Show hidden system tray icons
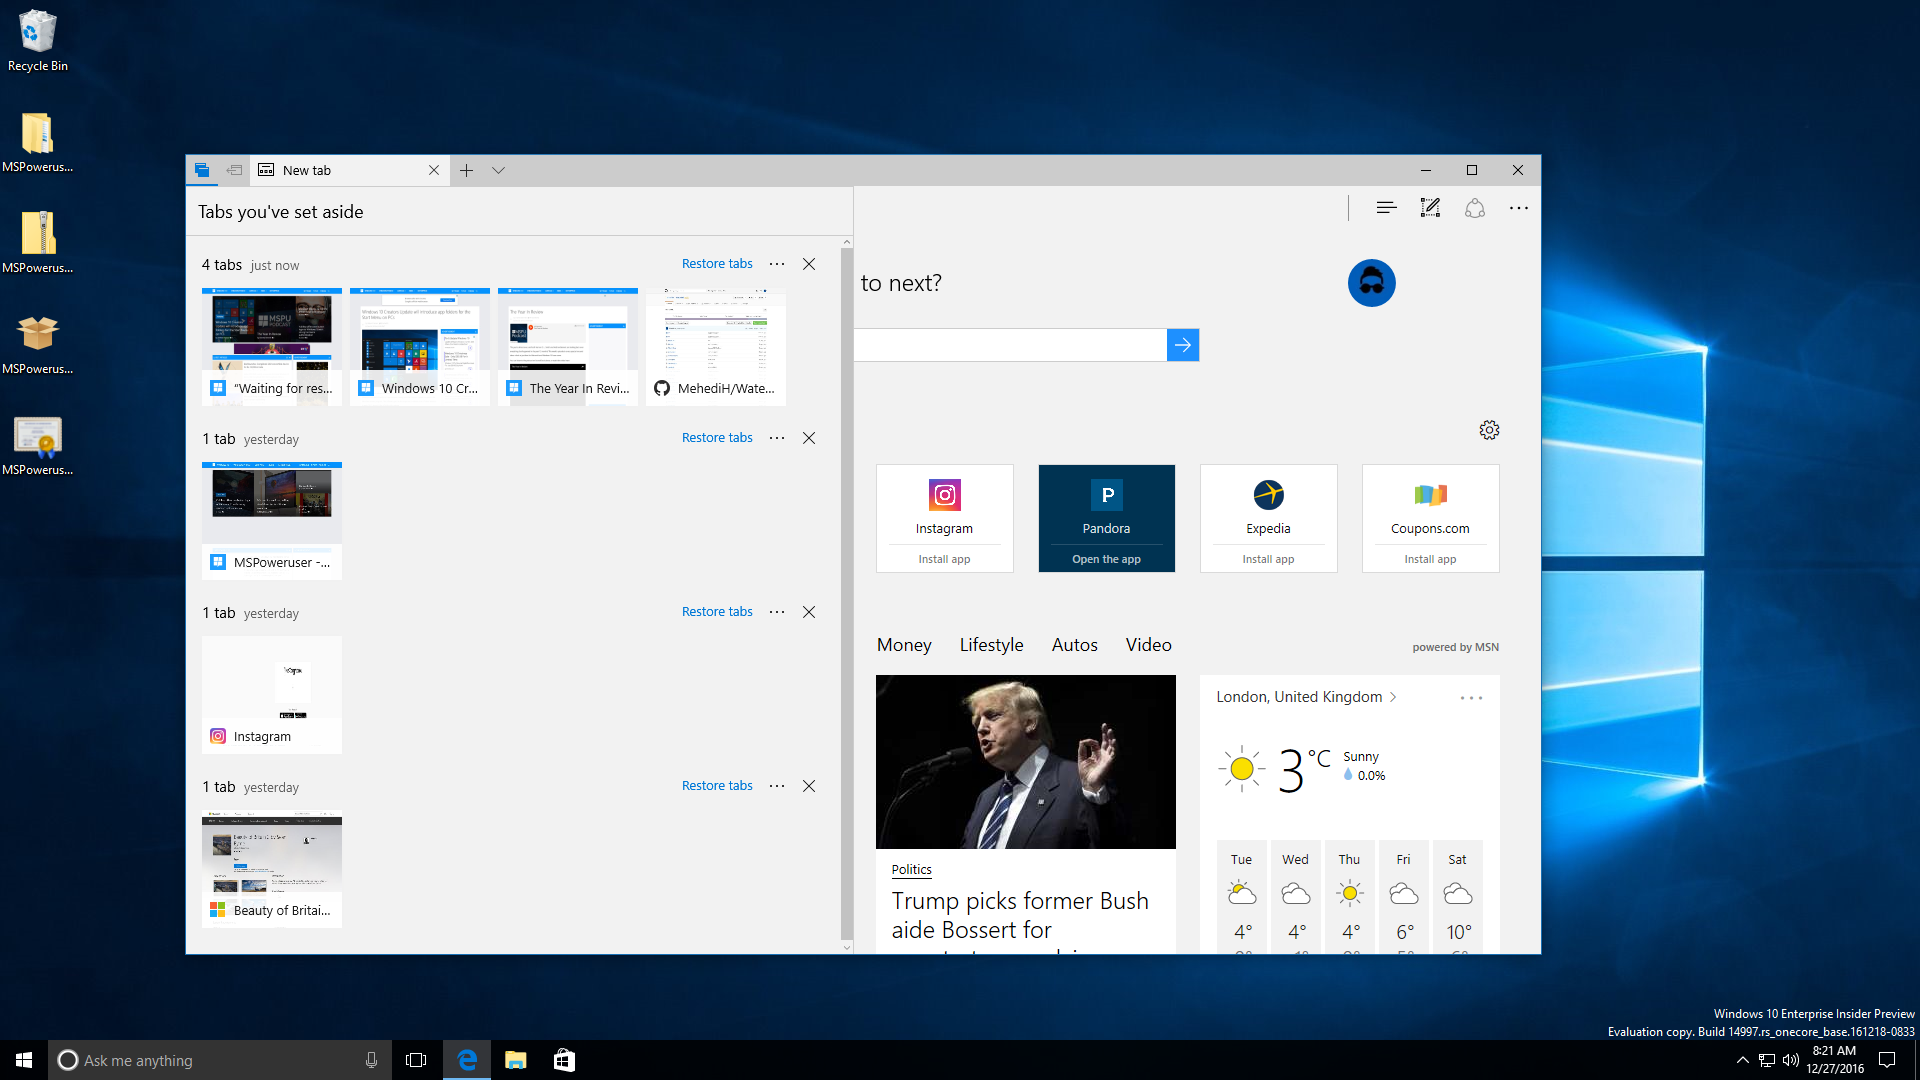Screen dimensions: 1920x1080 pyautogui.click(x=1742, y=1060)
